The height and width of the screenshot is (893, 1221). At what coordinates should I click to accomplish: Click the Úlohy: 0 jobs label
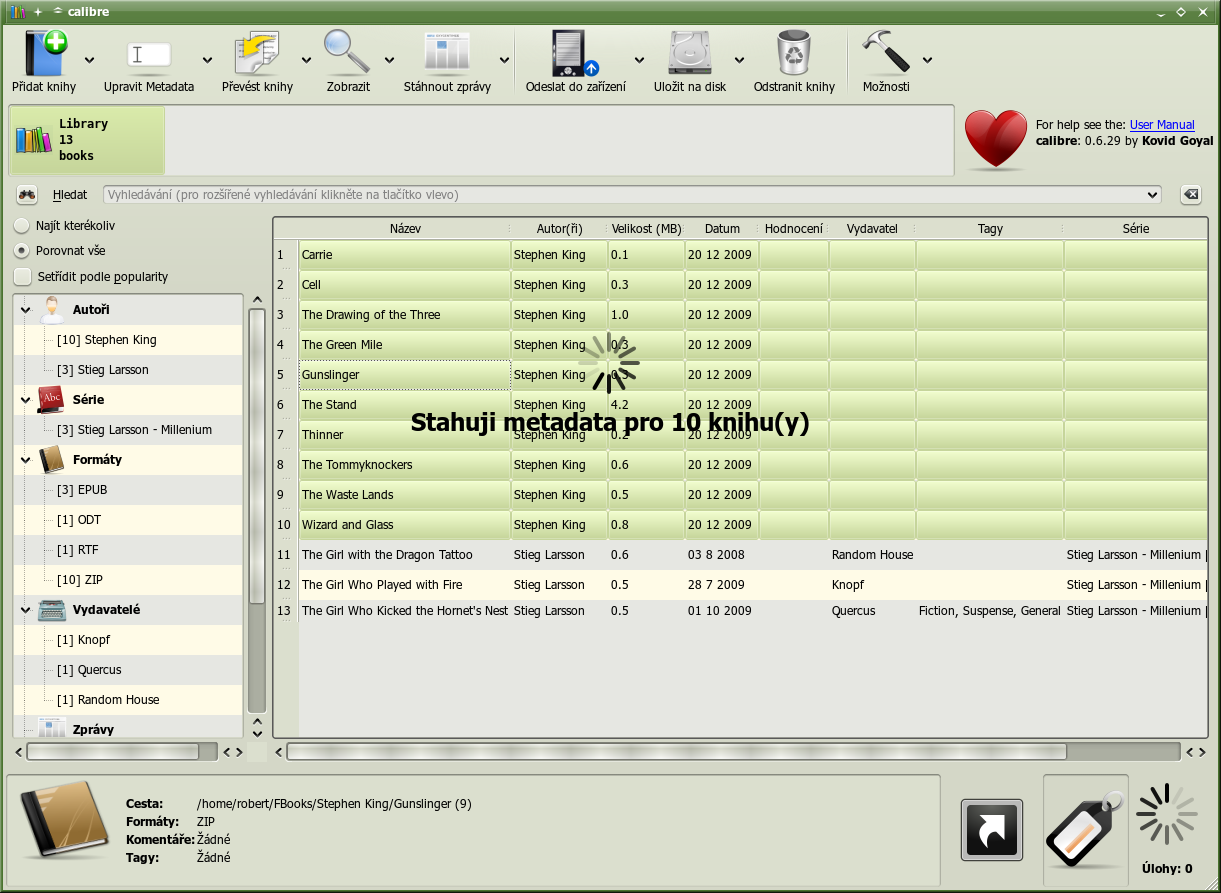(1167, 869)
